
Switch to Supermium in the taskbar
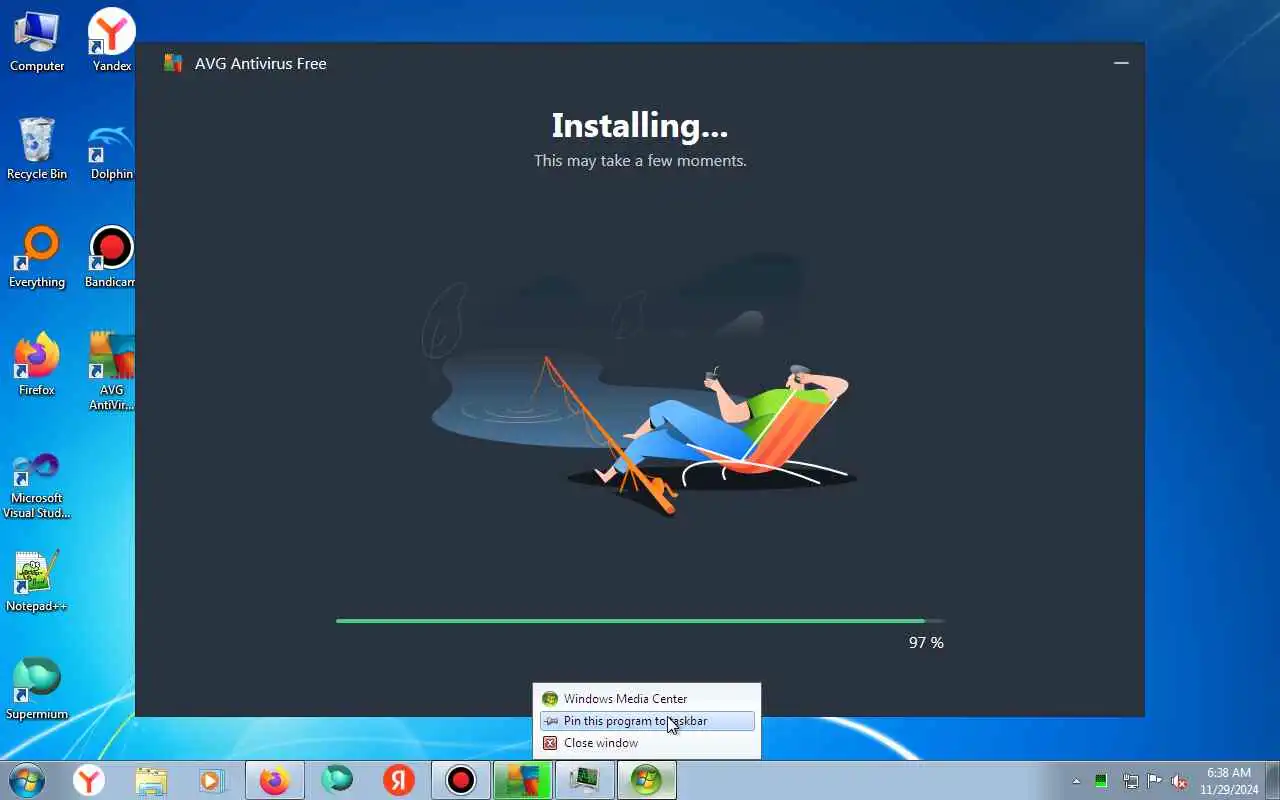(x=337, y=780)
